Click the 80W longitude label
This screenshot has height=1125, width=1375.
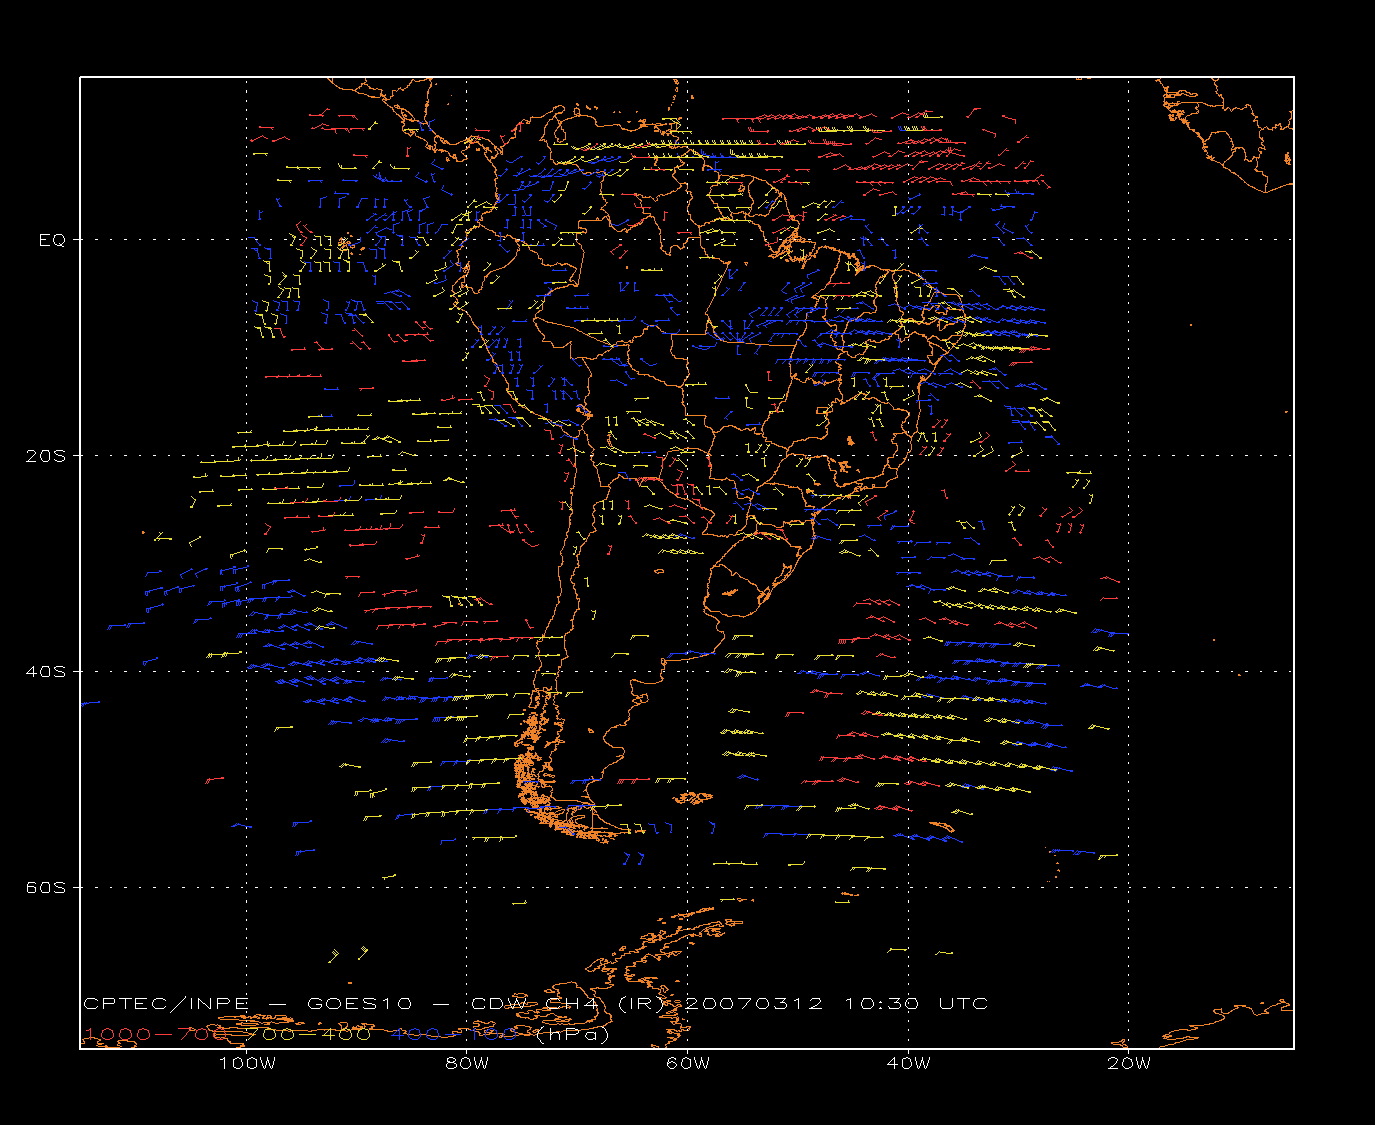(468, 1063)
